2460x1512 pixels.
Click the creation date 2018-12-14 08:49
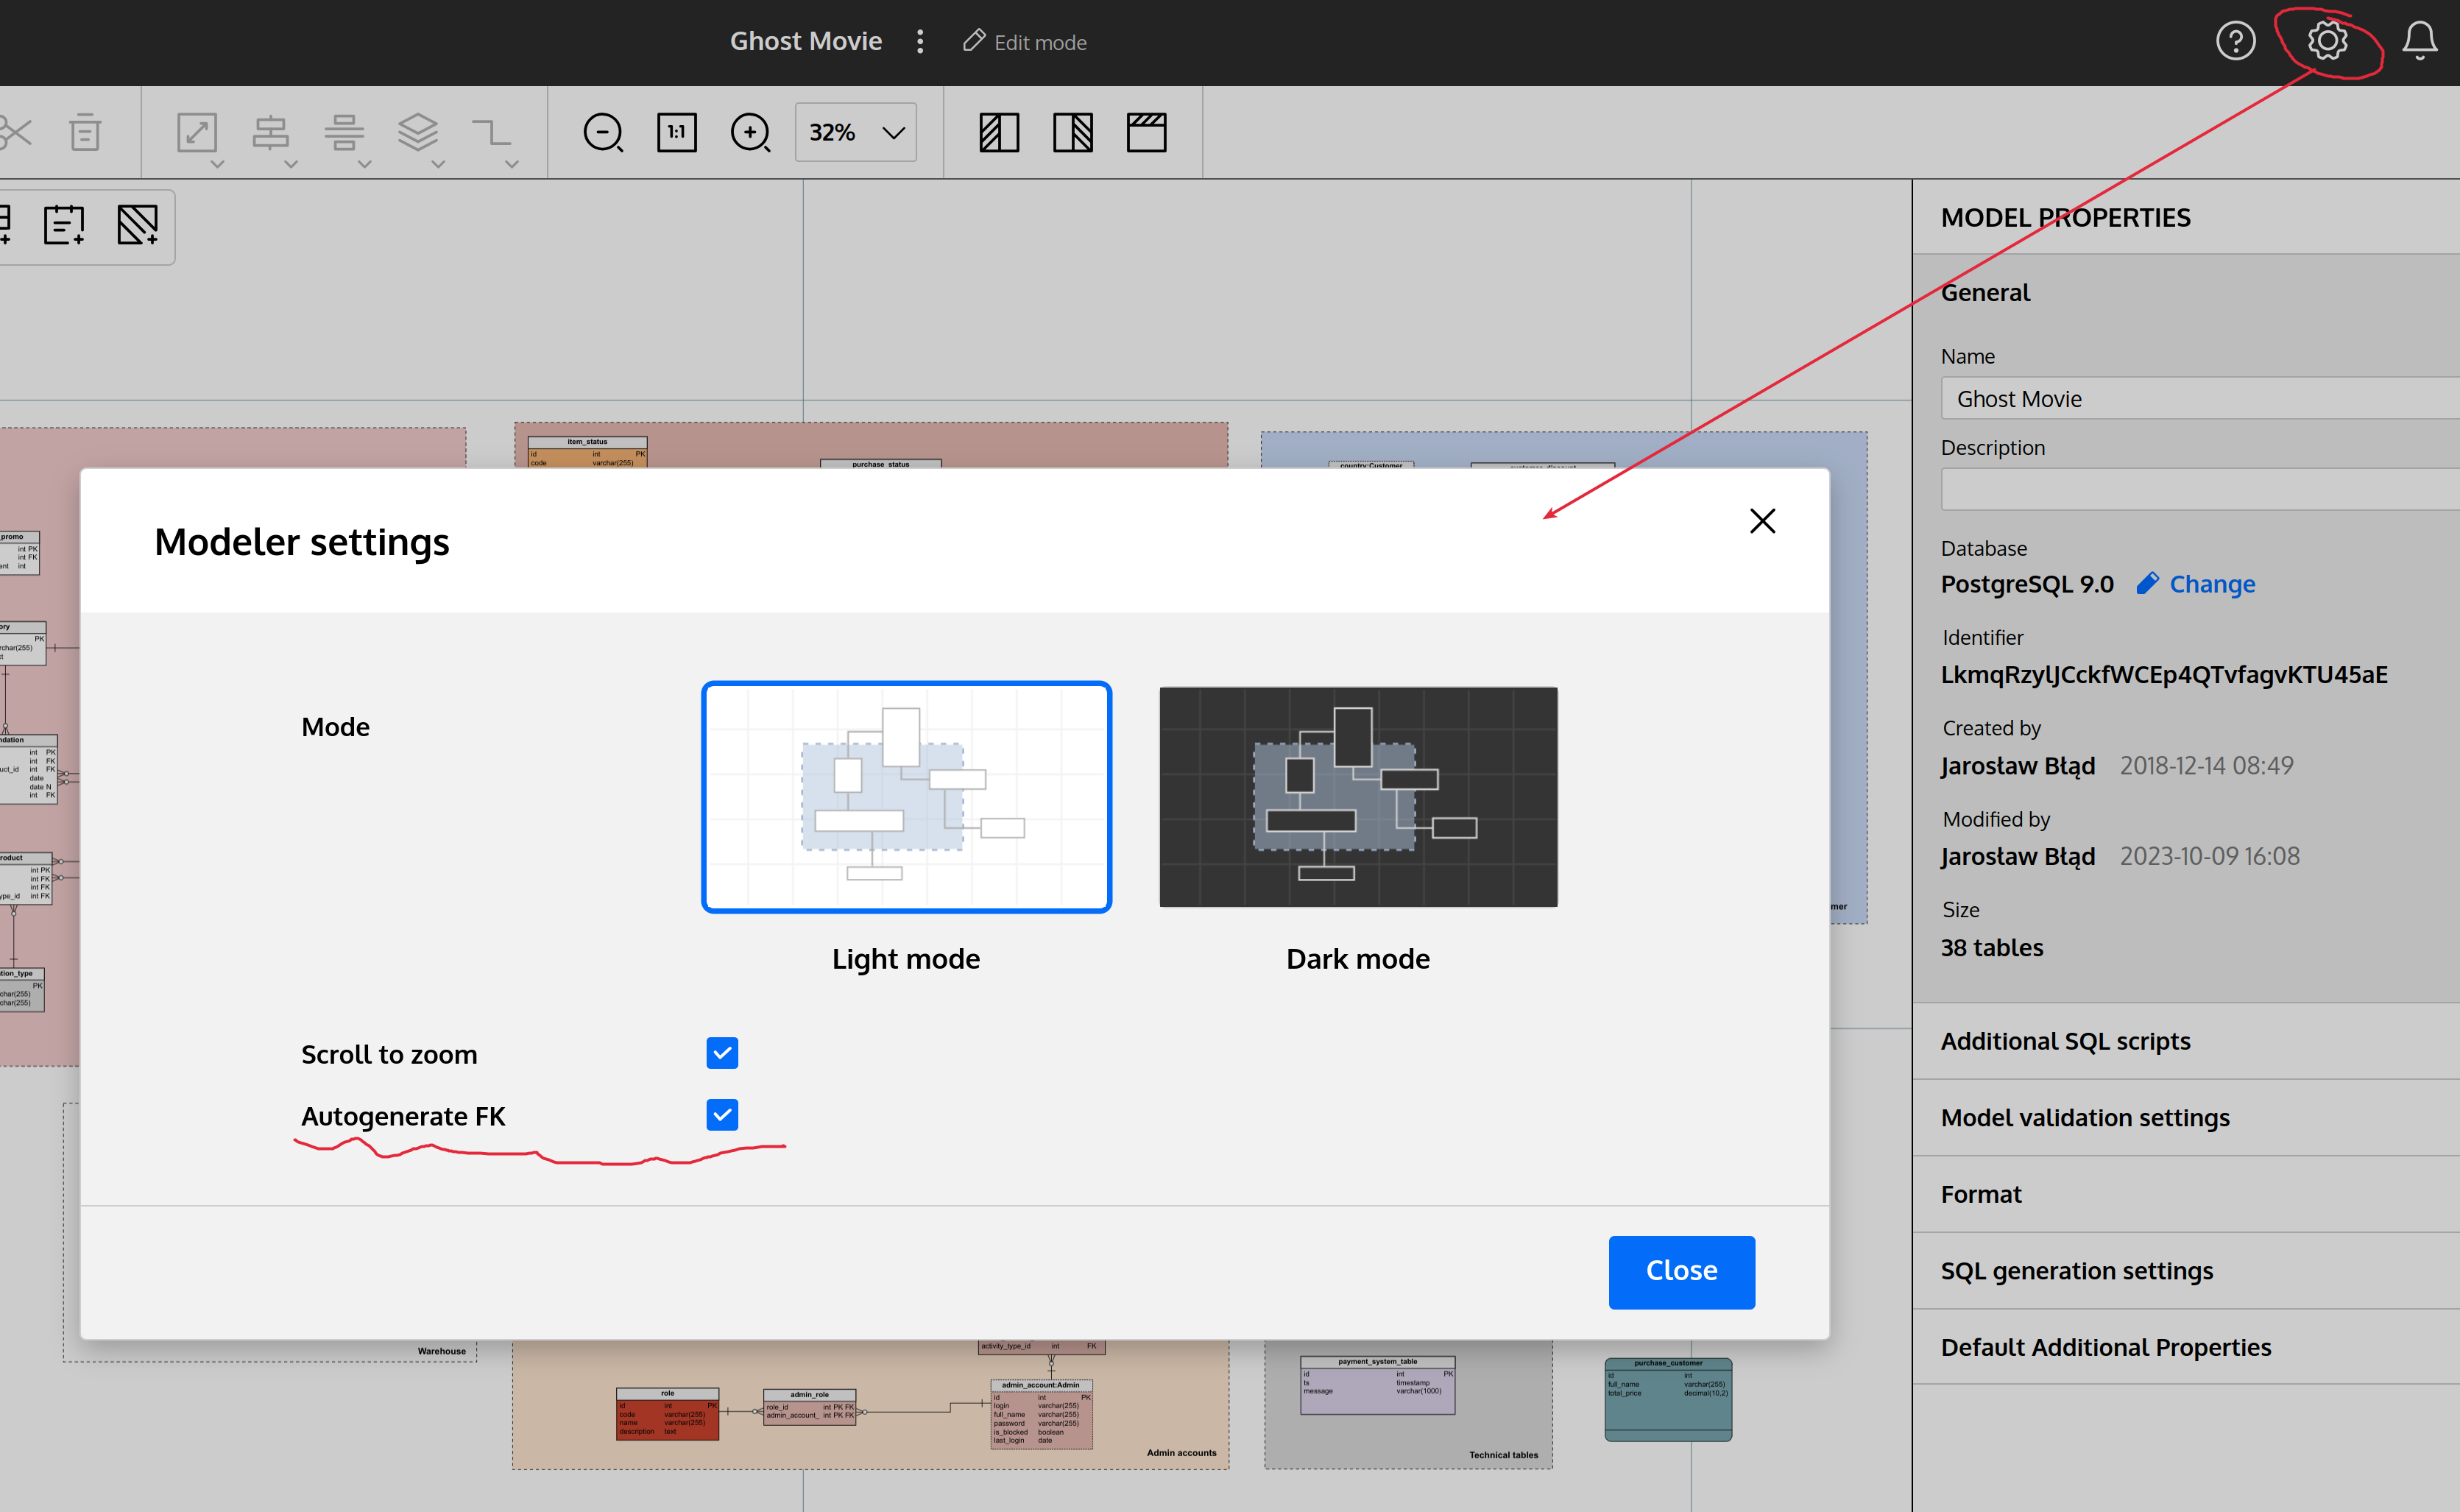click(2206, 766)
